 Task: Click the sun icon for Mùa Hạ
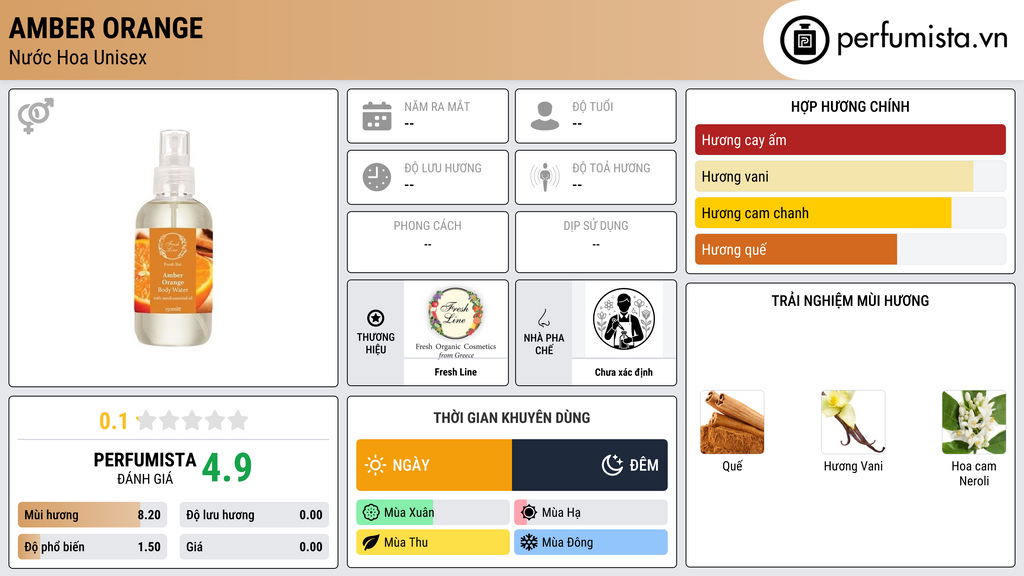(x=529, y=513)
